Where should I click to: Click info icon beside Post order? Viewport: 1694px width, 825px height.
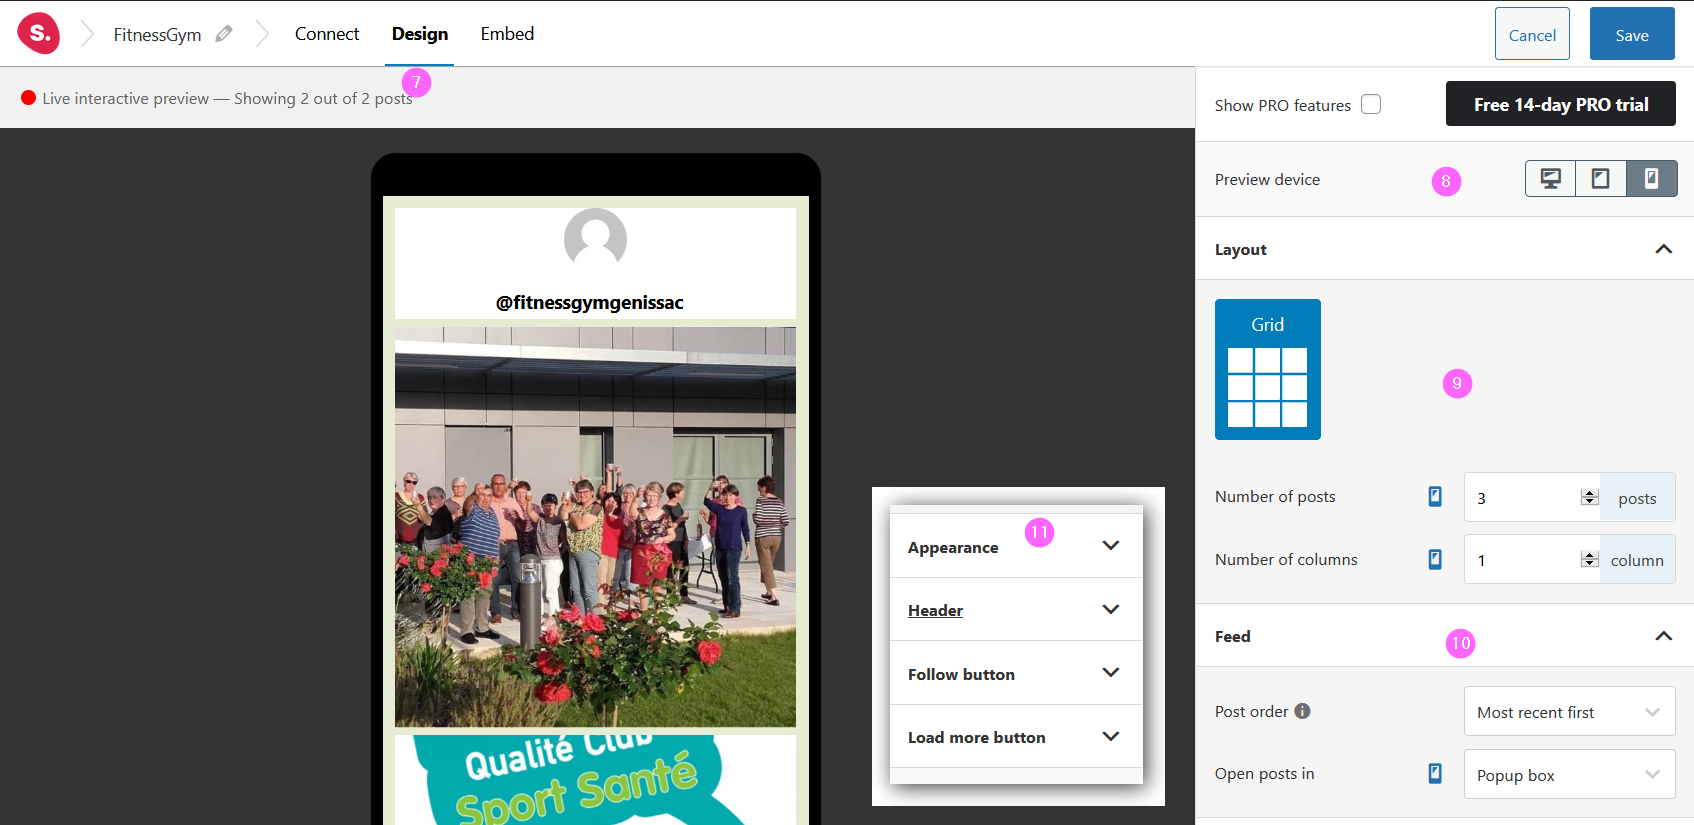click(1302, 711)
